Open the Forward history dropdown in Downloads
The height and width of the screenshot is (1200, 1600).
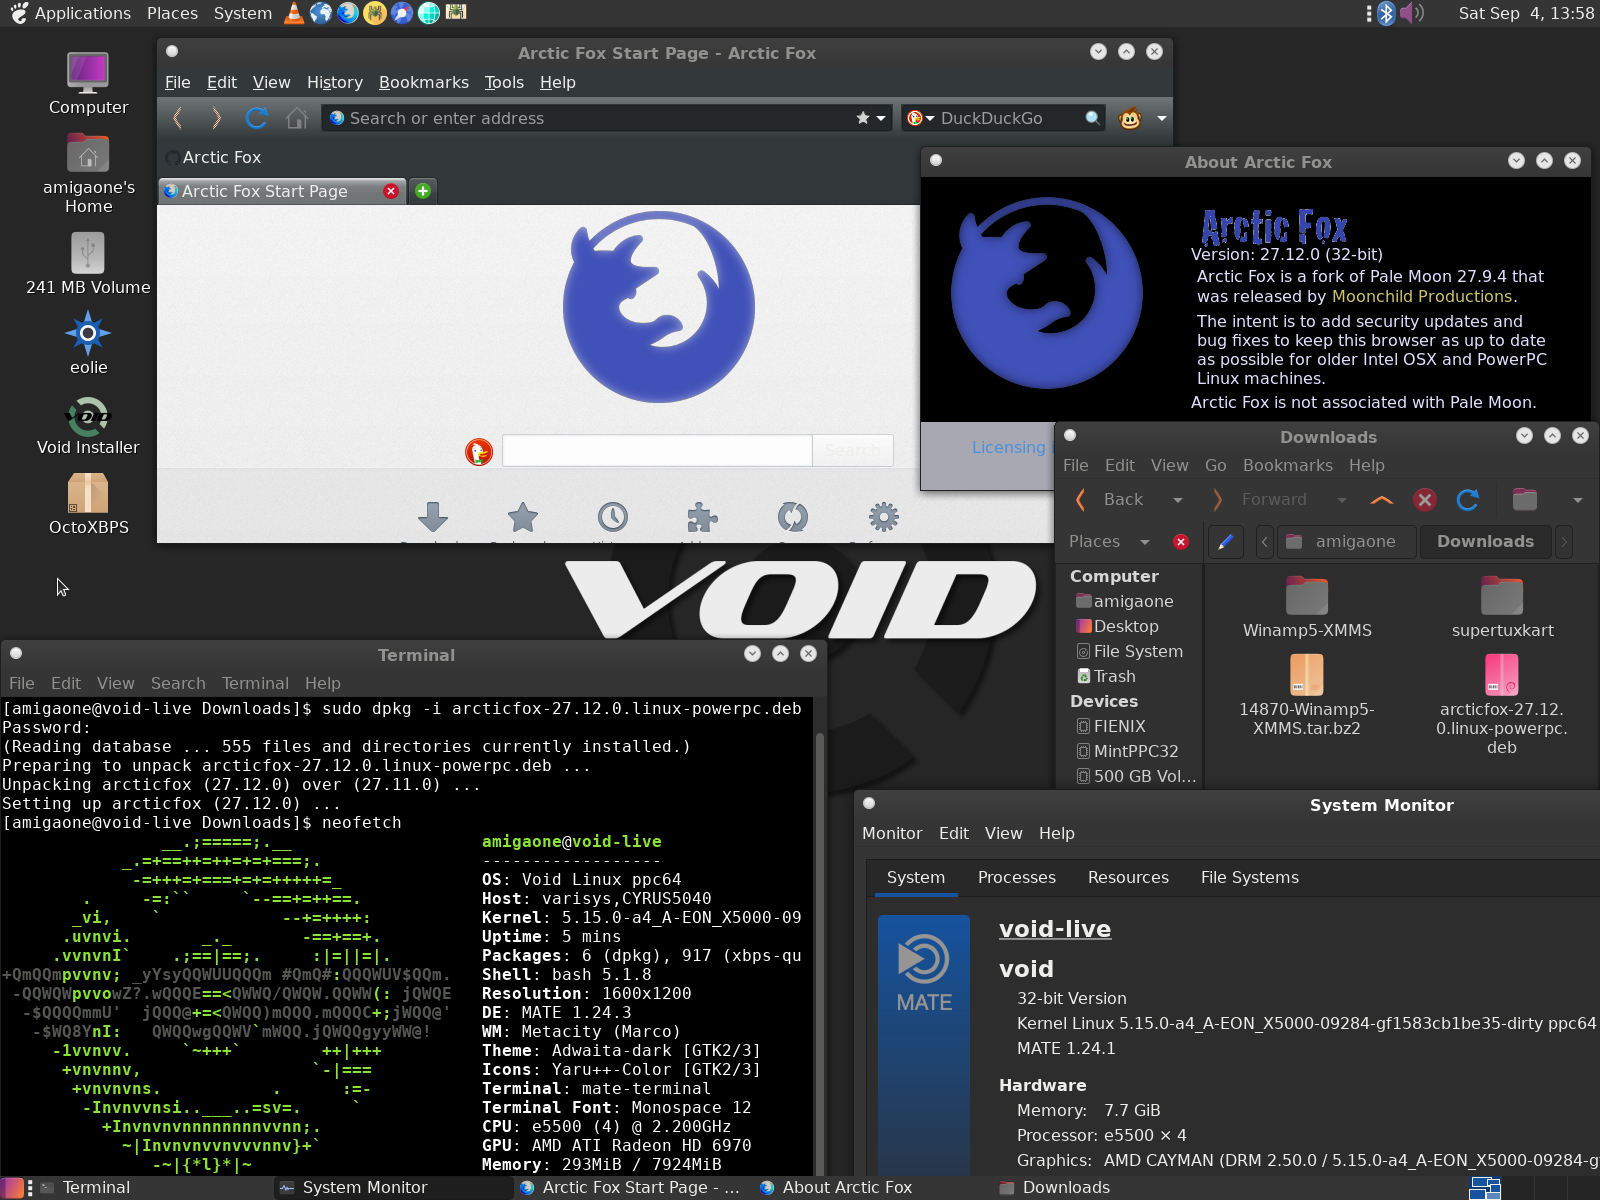coord(1342,500)
